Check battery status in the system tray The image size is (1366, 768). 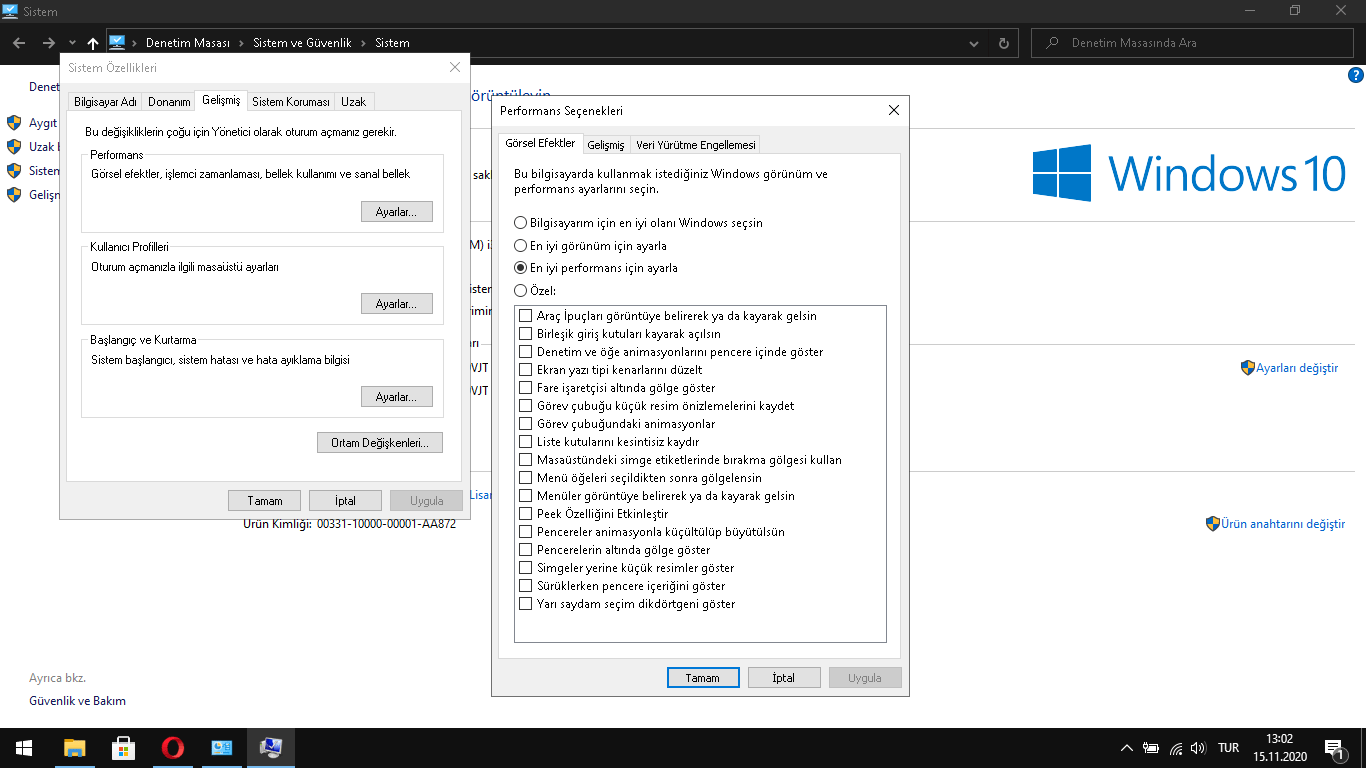1151,748
